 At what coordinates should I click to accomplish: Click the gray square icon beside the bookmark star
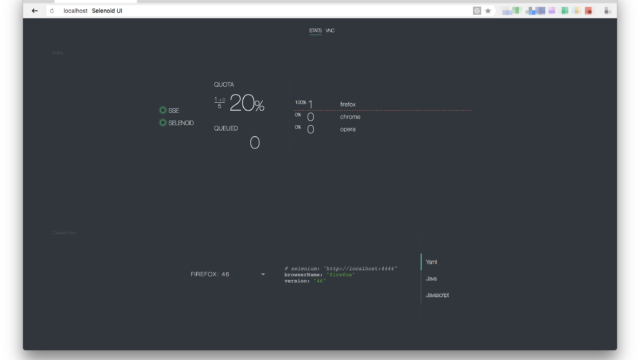(477, 11)
